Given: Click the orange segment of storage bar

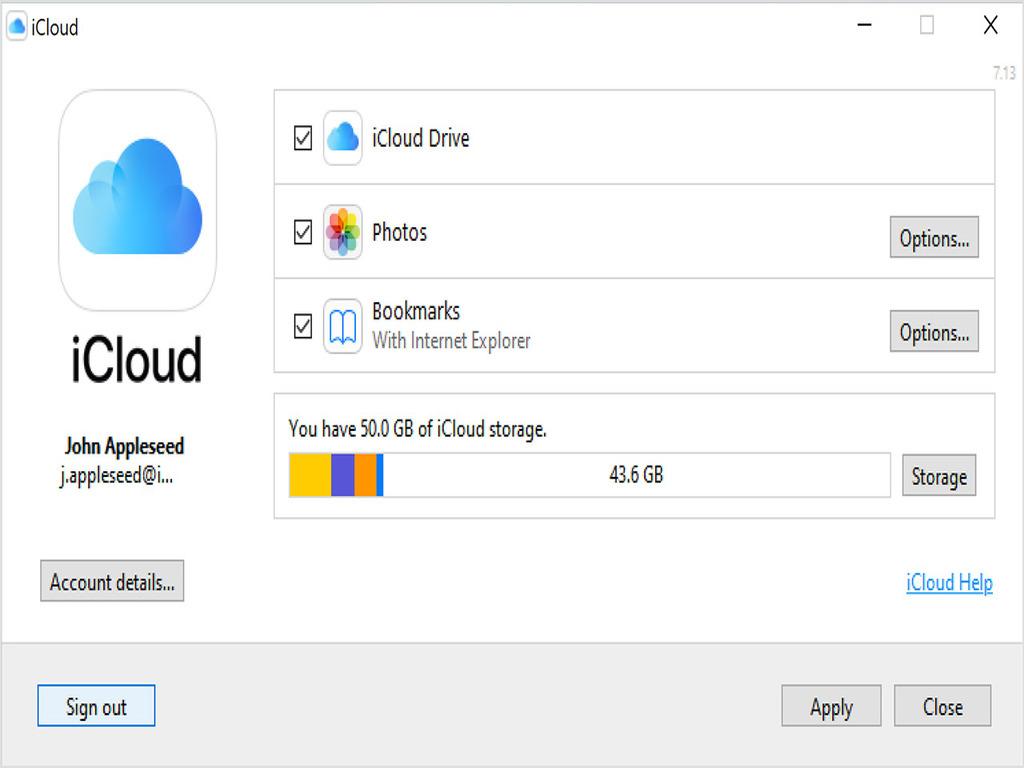Looking at the screenshot, I should [366, 475].
